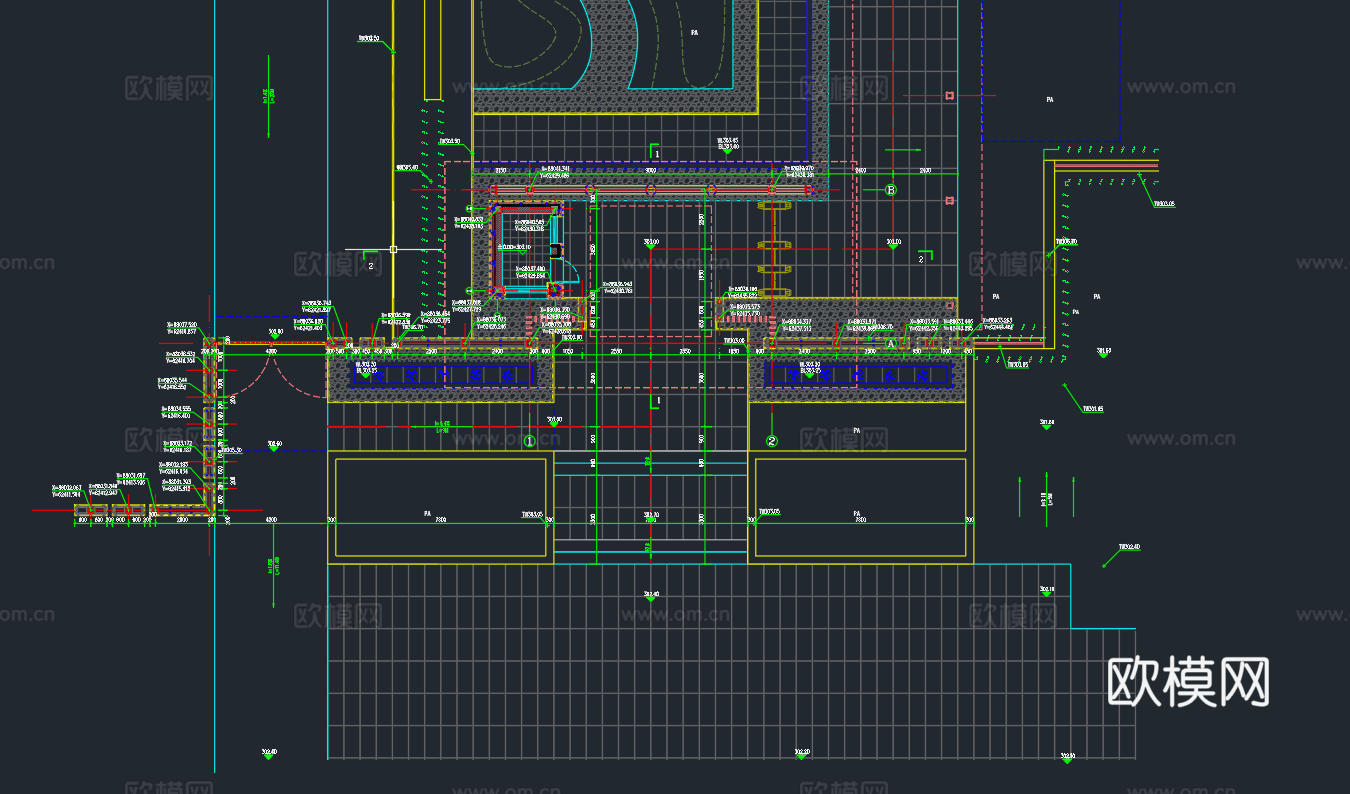Select the TW302.40 leader label
This screenshot has width=1350, height=794.
(1128, 547)
